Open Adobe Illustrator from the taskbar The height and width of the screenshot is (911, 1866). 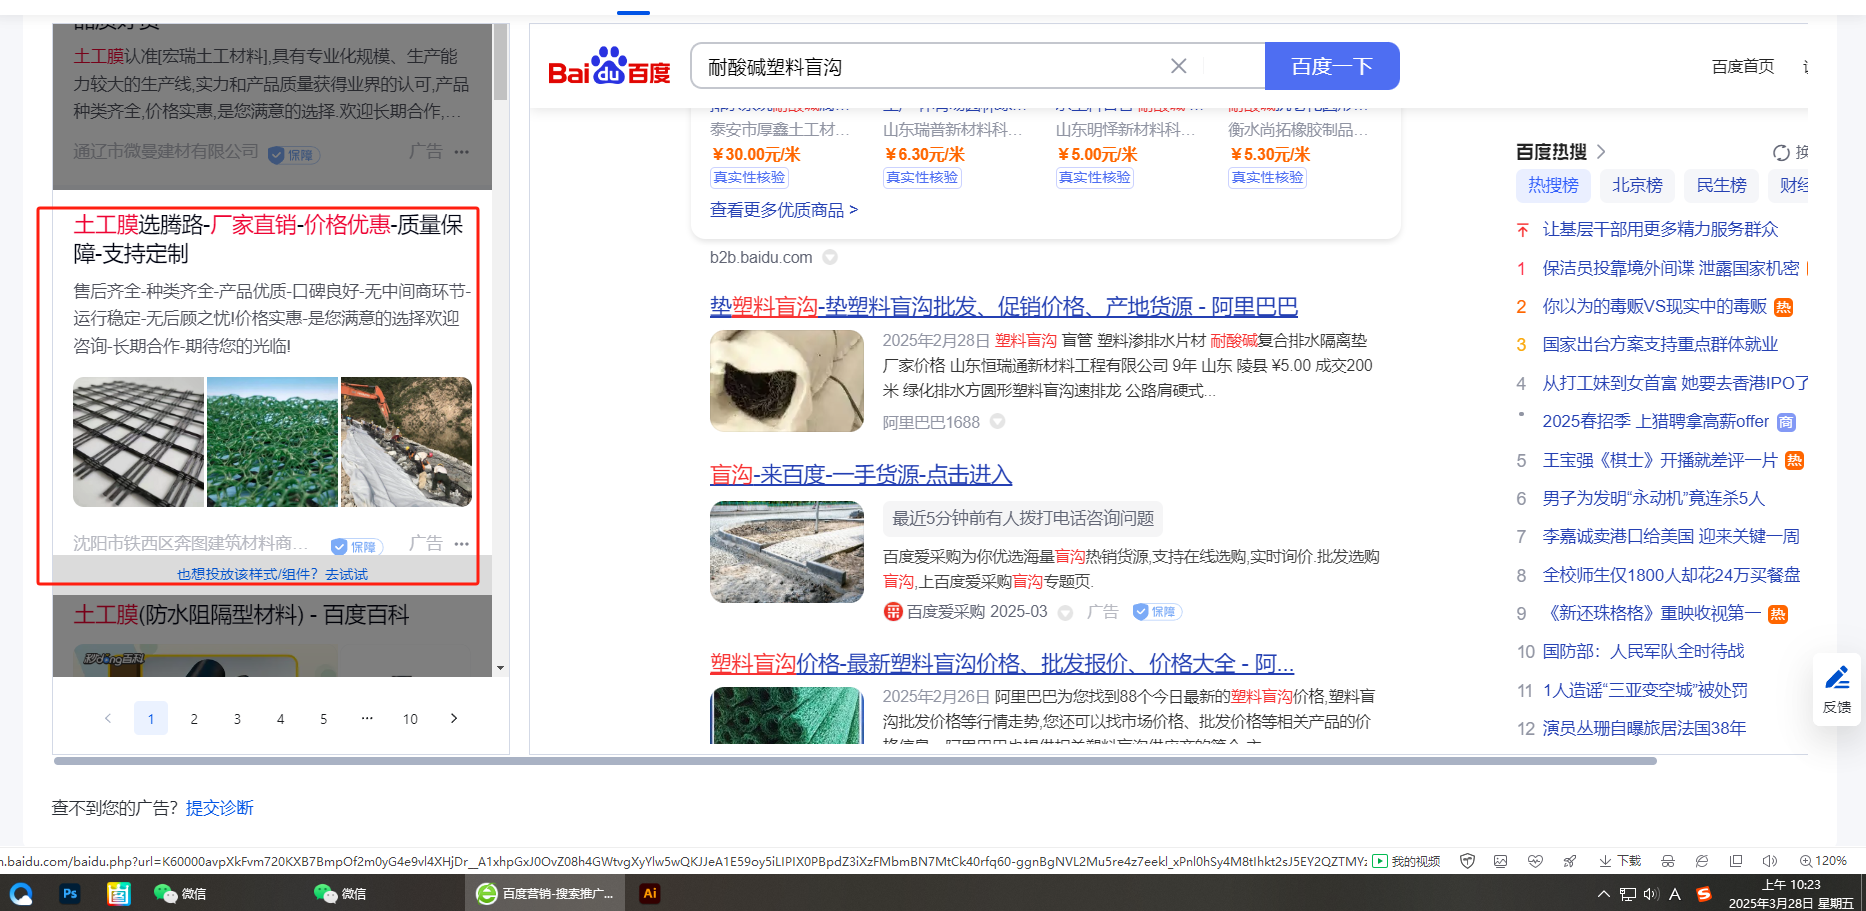coord(650,893)
